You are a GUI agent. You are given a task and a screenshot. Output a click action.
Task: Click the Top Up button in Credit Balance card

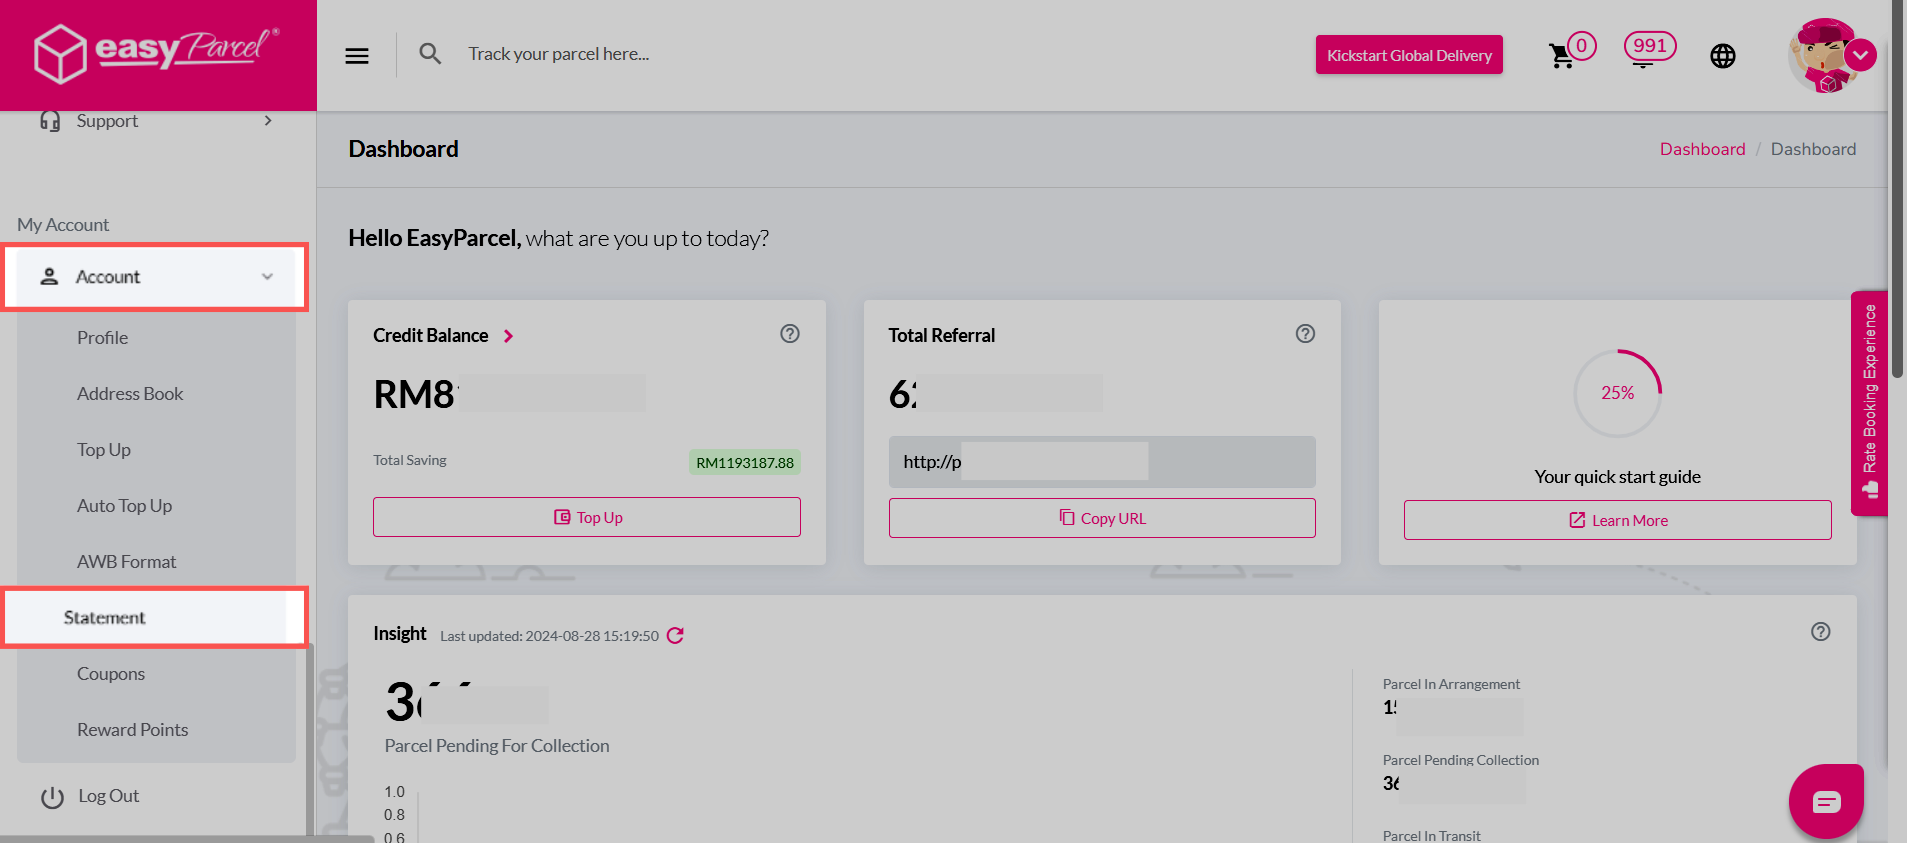pos(587,517)
